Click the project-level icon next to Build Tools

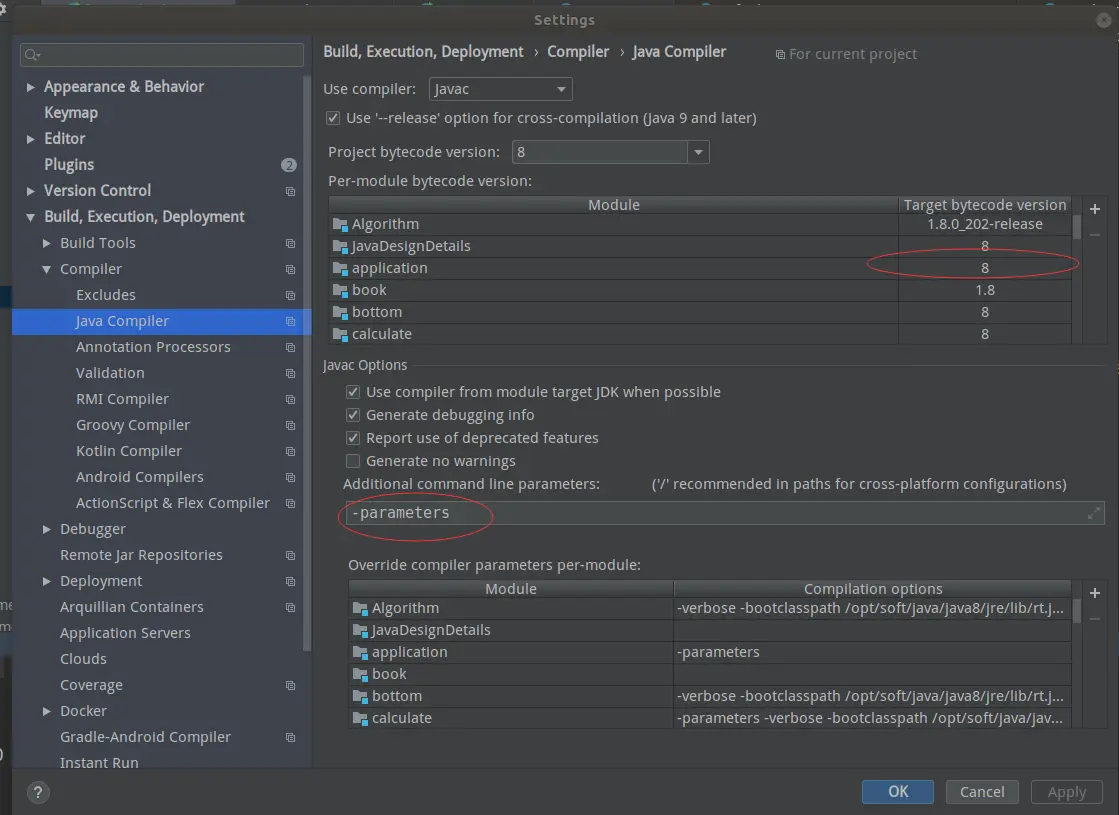tap(290, 243)
